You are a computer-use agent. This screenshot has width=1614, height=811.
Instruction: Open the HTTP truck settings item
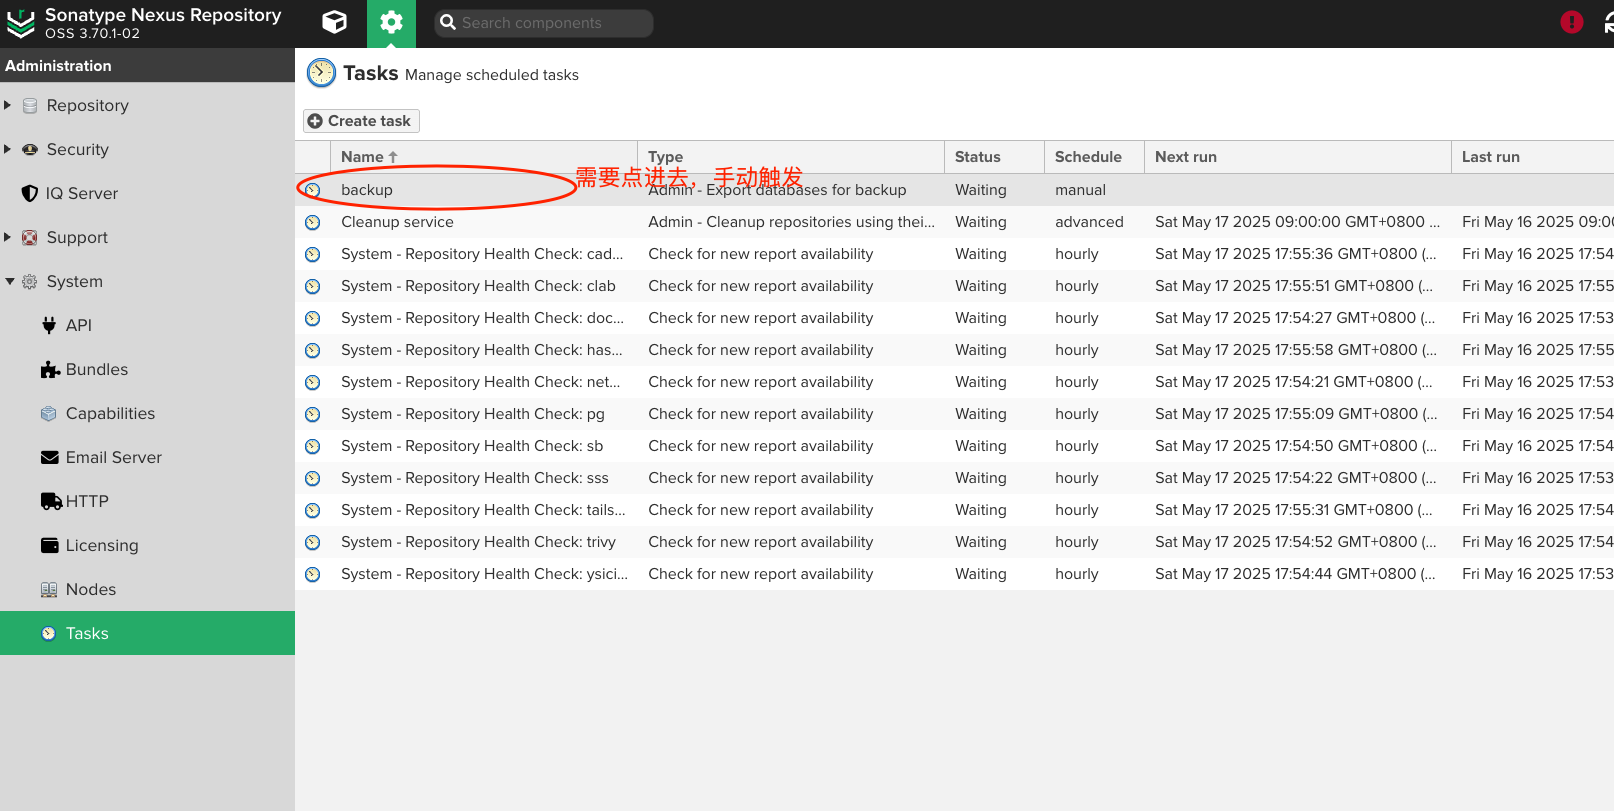click(86, 501)
